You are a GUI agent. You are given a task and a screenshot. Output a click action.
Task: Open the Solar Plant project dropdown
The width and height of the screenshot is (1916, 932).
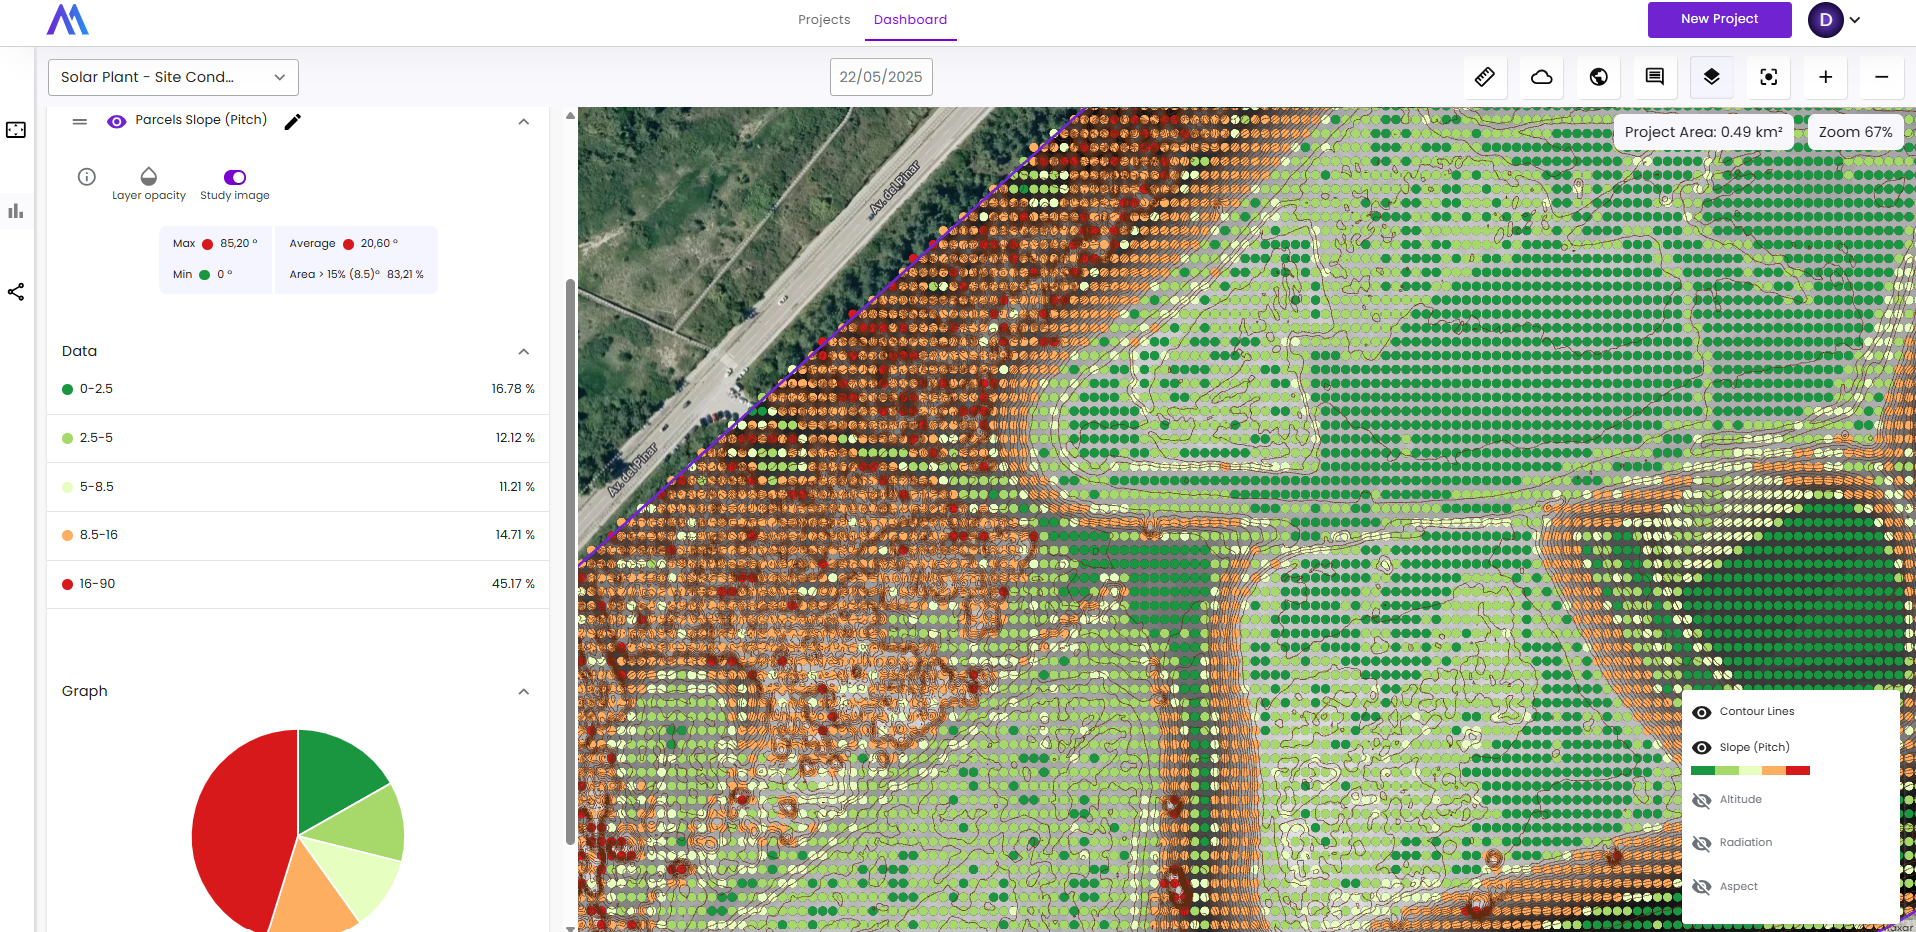pyautogui.click(x=173, y=77)
